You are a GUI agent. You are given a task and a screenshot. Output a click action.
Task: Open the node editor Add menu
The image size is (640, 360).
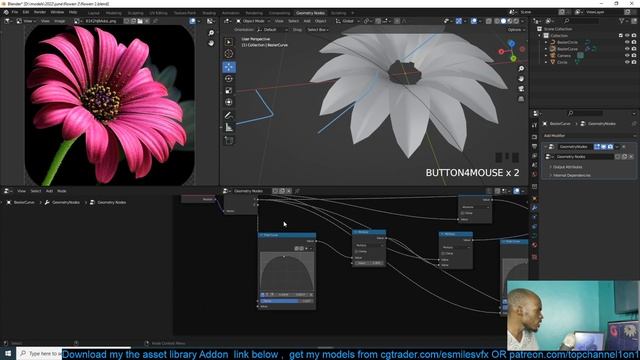49,191
